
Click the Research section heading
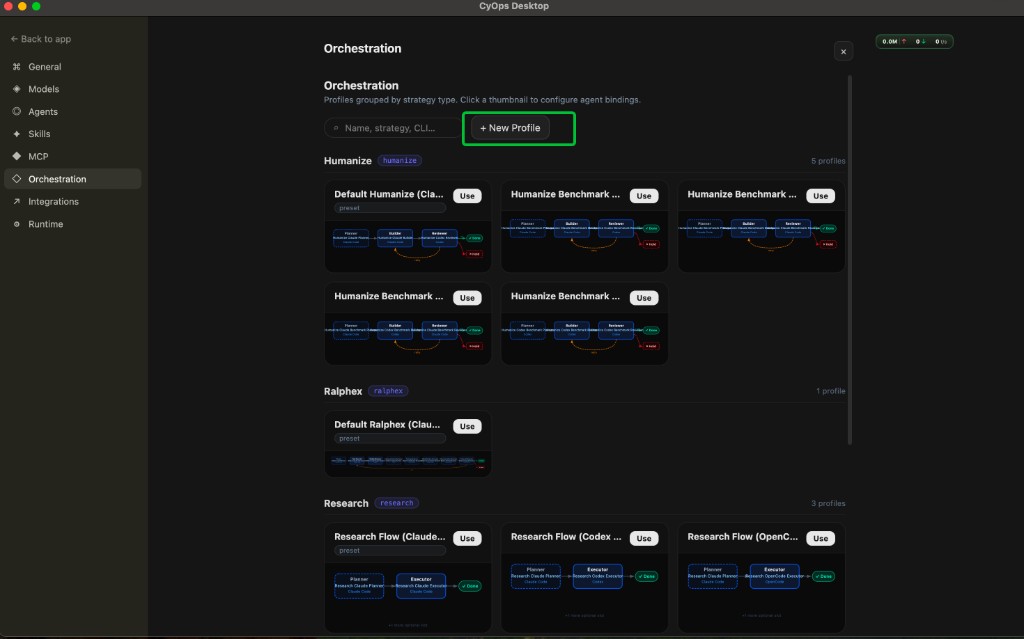click(x=346, y=503)
